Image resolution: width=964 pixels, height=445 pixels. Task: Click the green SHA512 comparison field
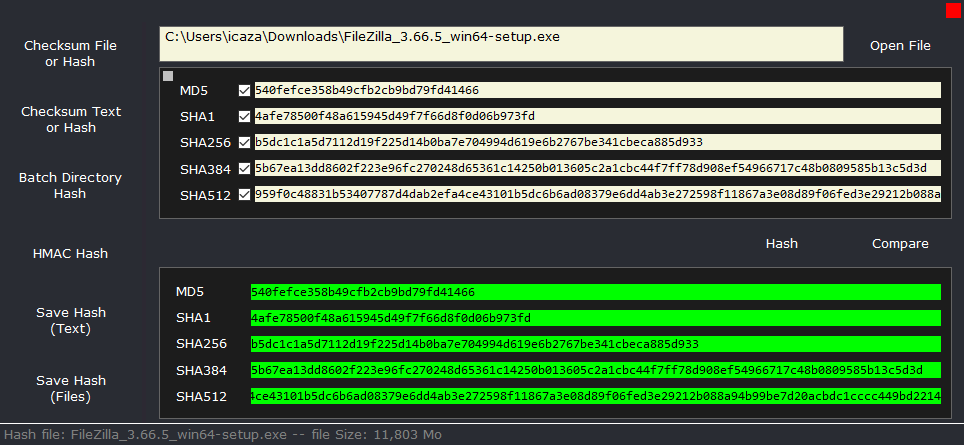pos(595,396)
